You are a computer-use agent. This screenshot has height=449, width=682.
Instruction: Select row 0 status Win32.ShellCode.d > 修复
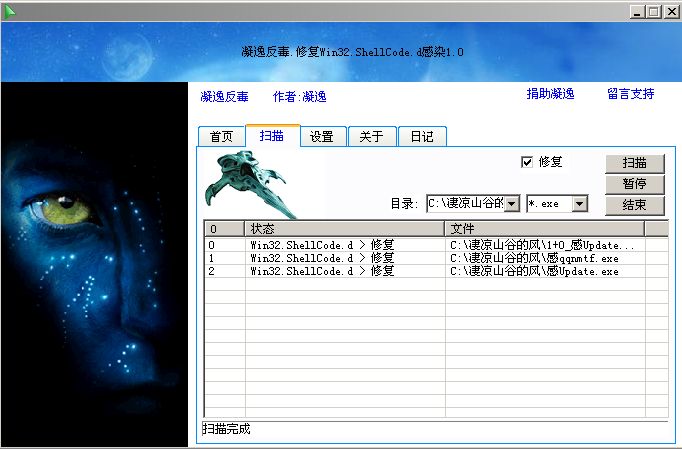coord(322,245)
